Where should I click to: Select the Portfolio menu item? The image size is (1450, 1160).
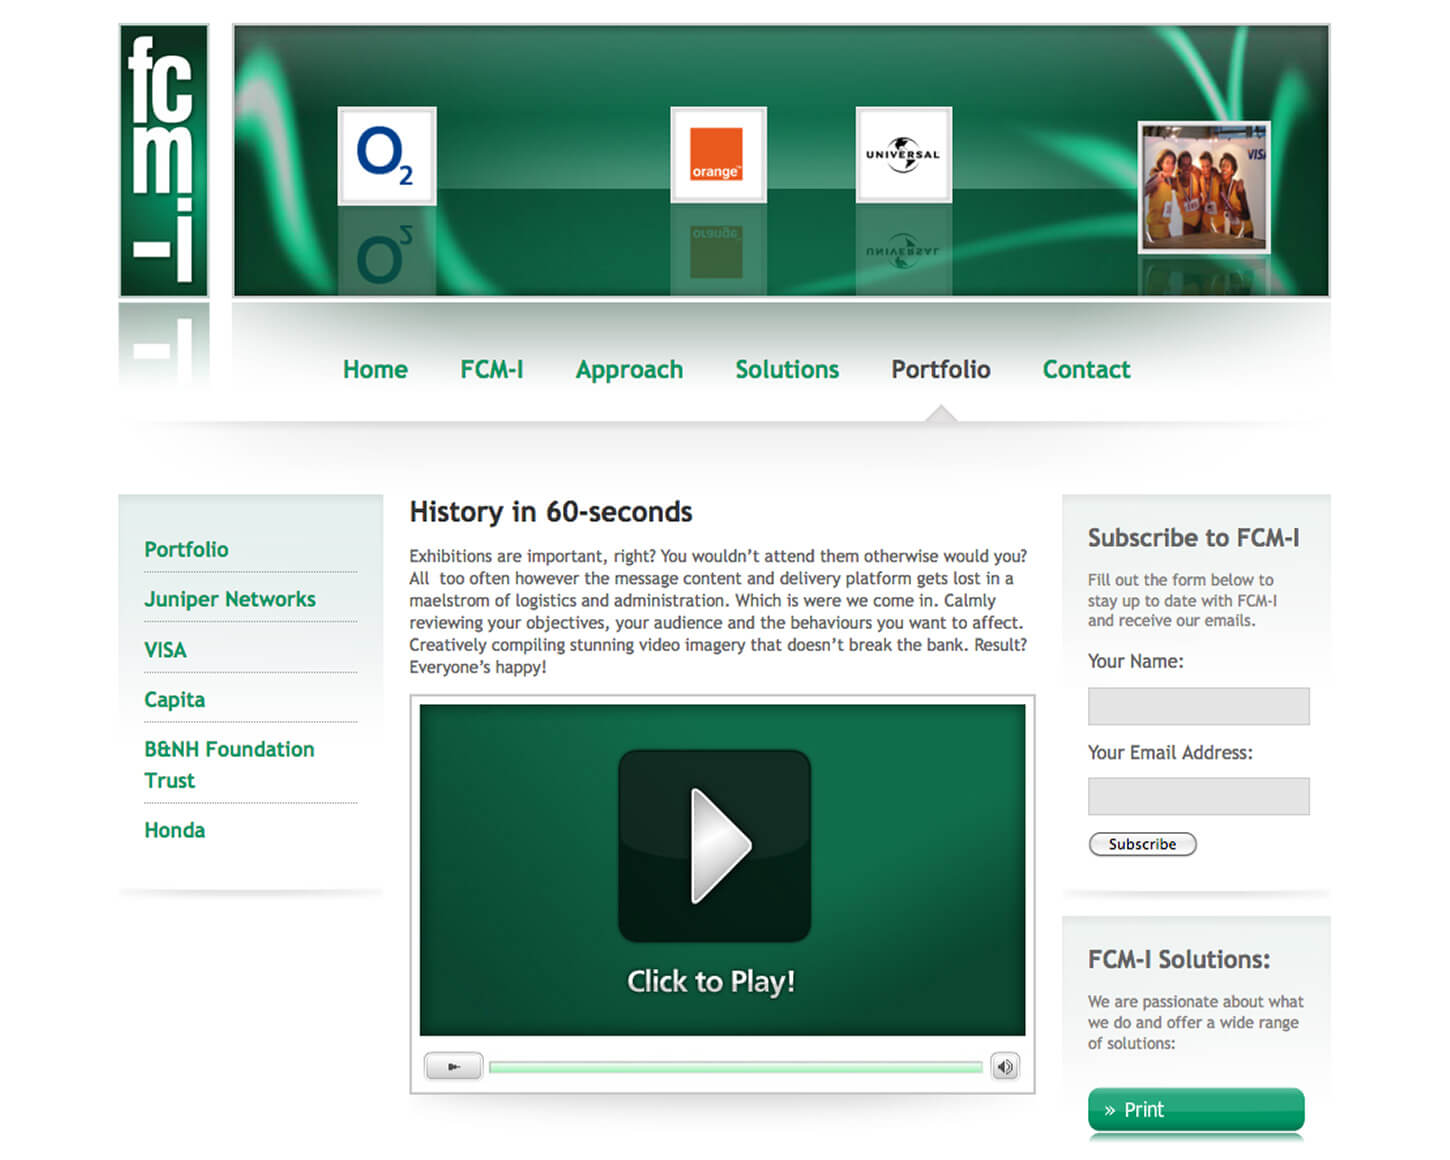click(941, 370)
